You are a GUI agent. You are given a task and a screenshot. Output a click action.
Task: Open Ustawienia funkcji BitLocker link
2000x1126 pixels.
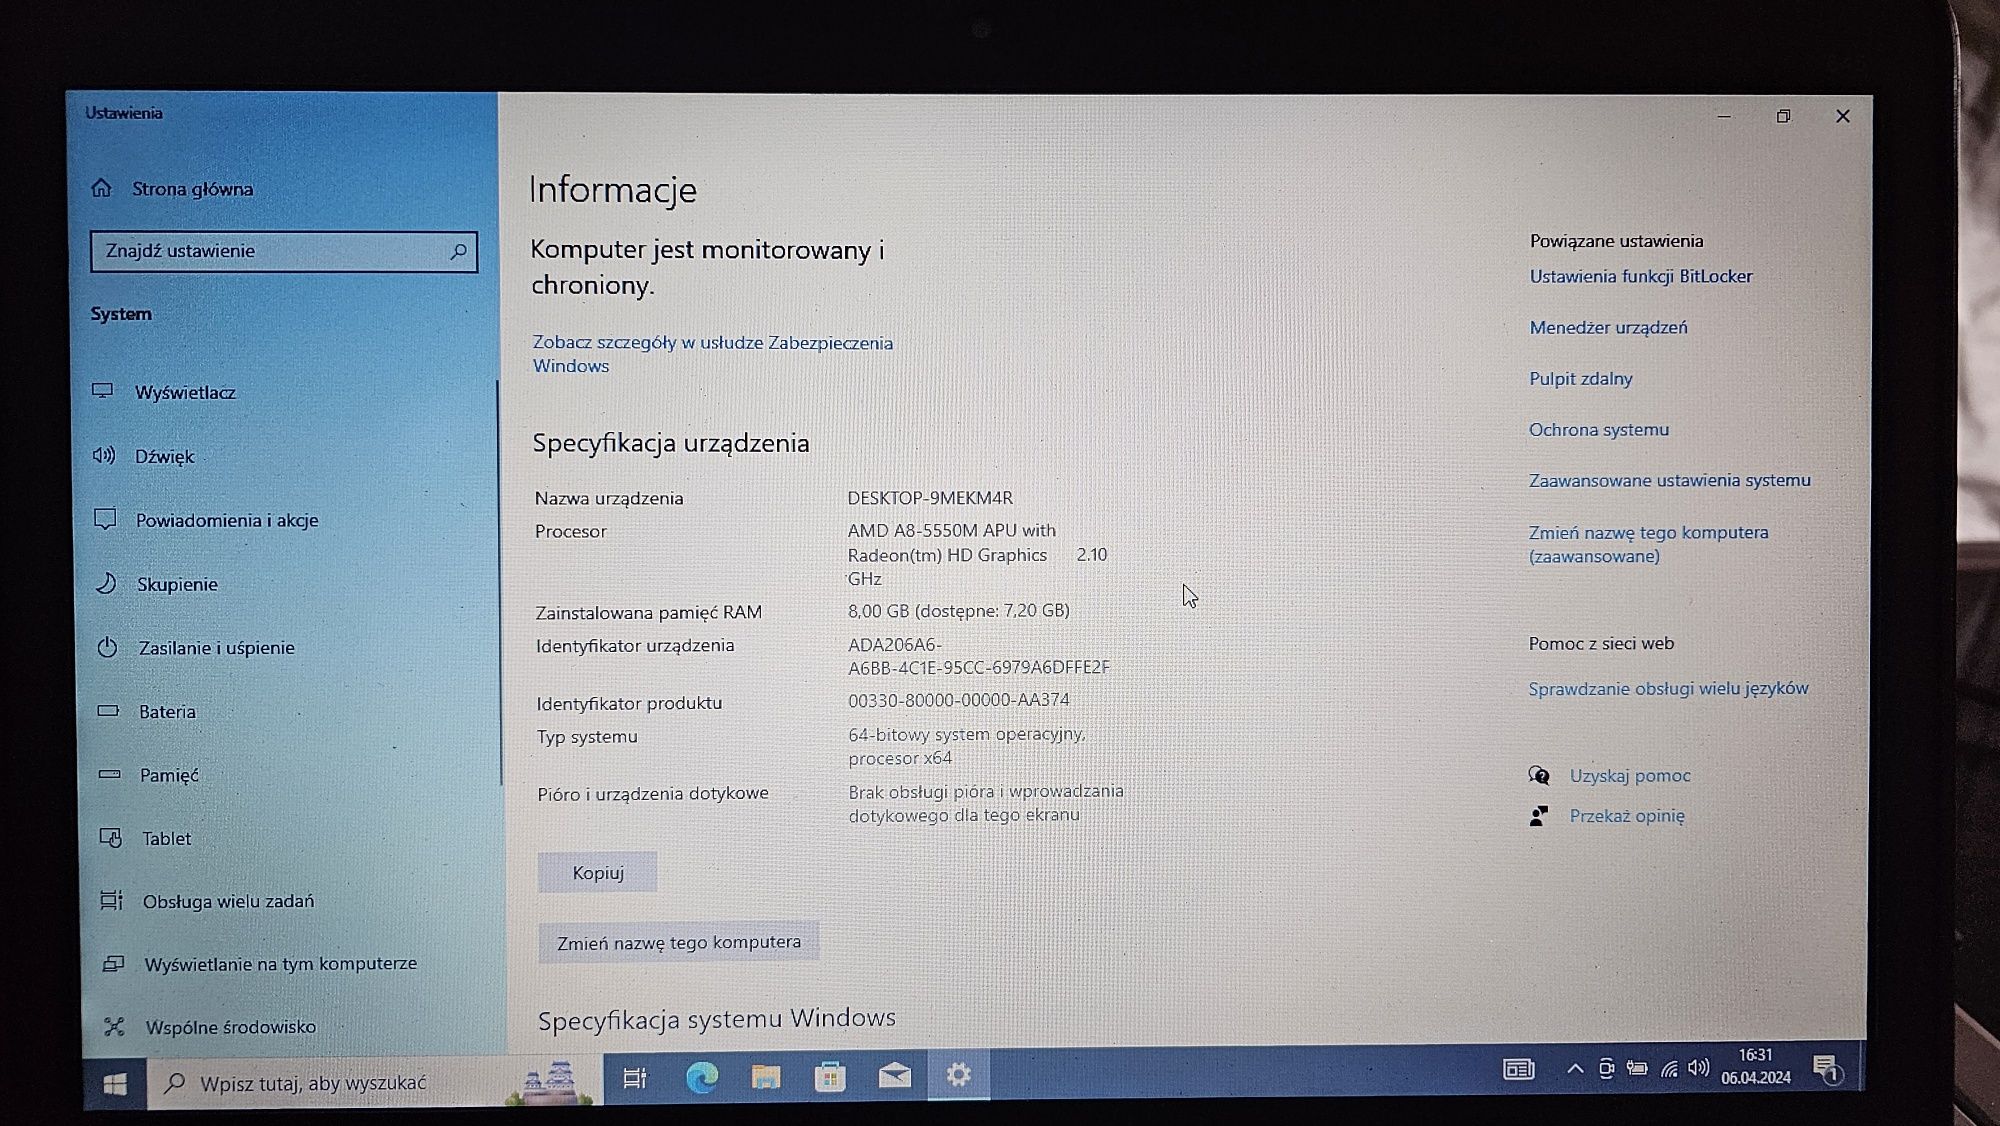(1640, 277)
